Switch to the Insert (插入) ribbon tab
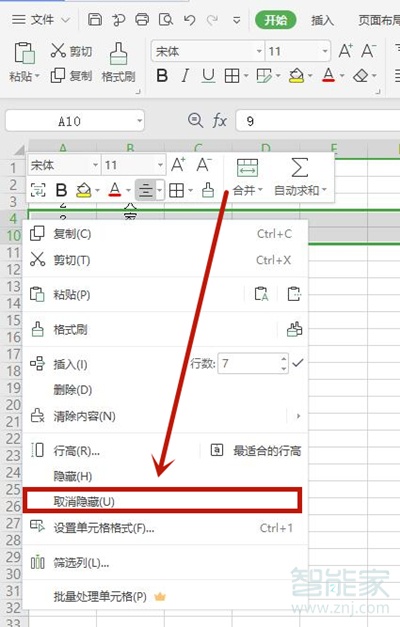The height and width of the screenshot is (627, 400). click(322, 20)
